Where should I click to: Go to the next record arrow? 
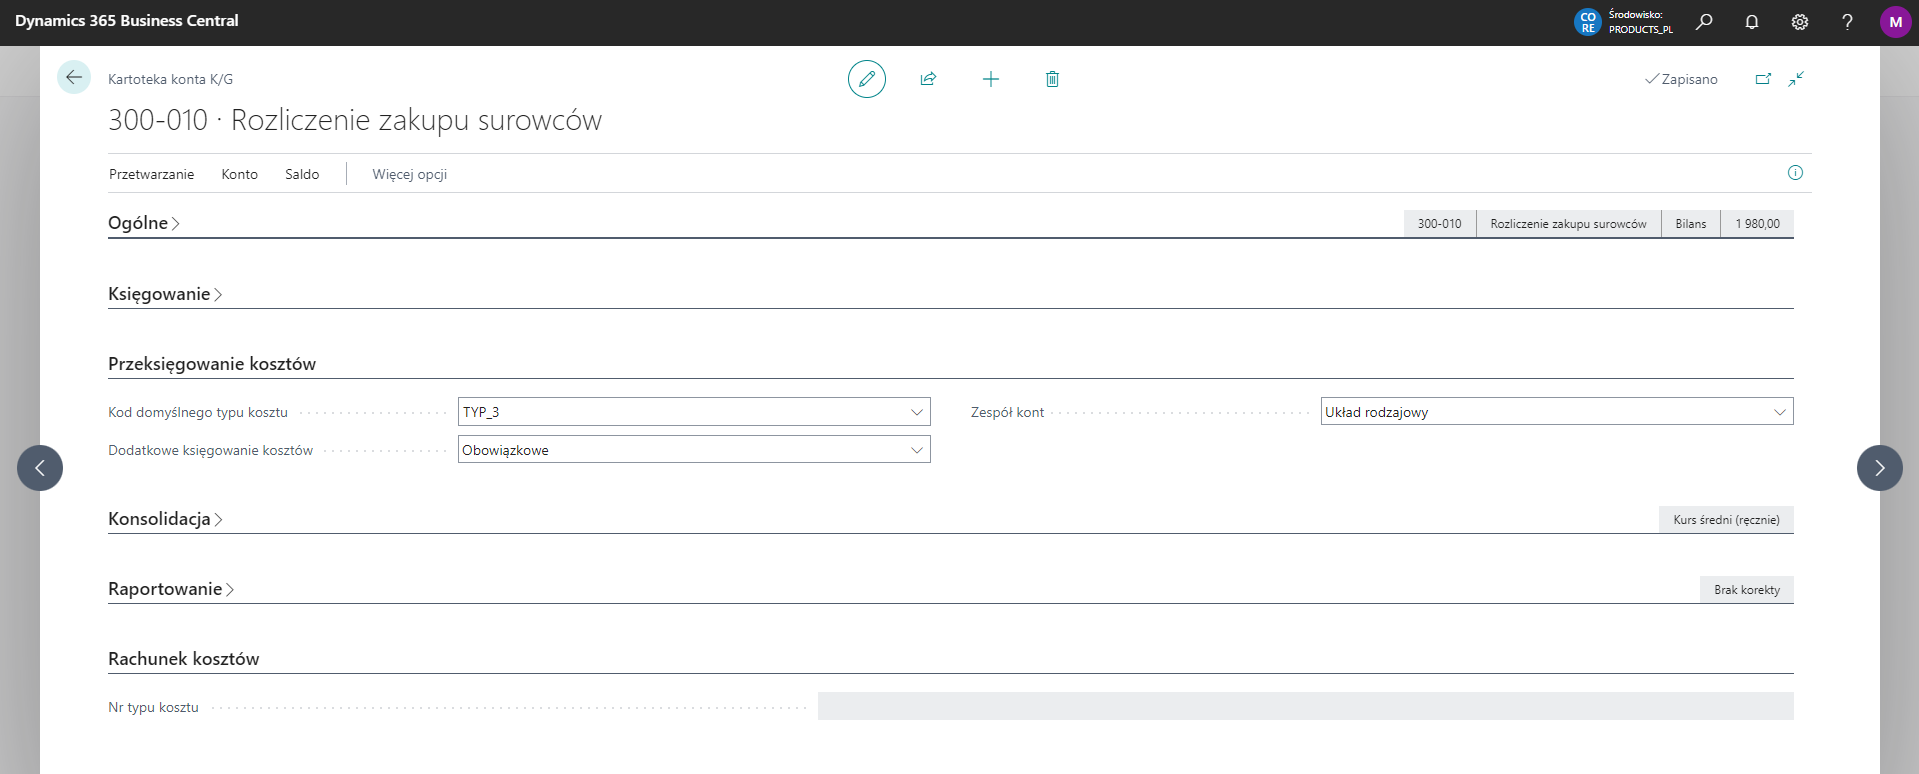[x=1879, y=468]
